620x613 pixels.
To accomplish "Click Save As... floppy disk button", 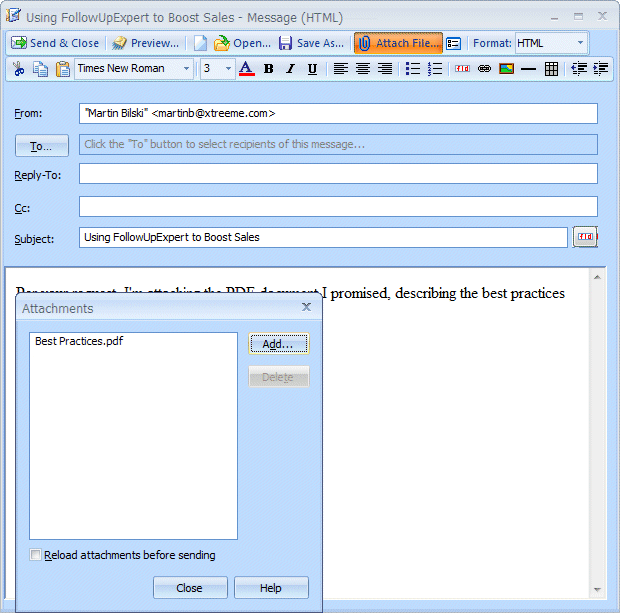I will pyautogui.click(x=312, y=43).
